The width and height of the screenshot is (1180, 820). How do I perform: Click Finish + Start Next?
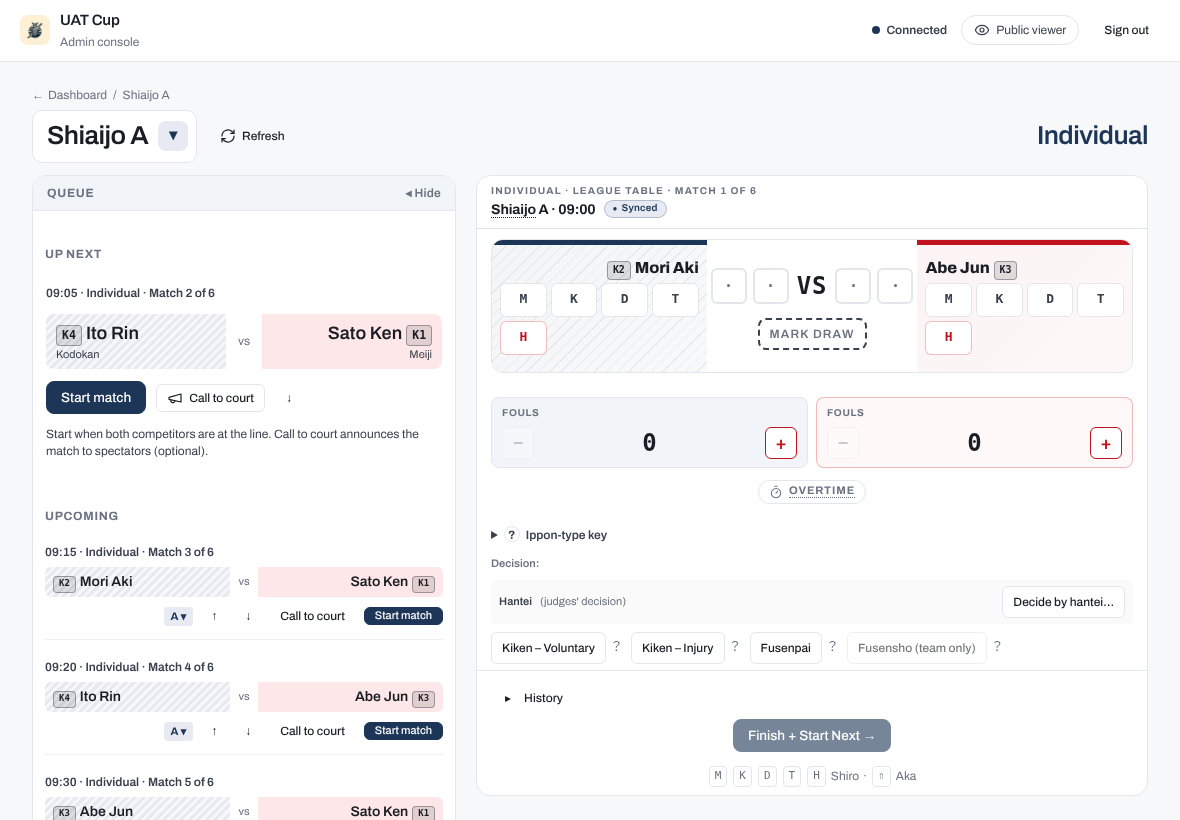[x=812, y=736]
